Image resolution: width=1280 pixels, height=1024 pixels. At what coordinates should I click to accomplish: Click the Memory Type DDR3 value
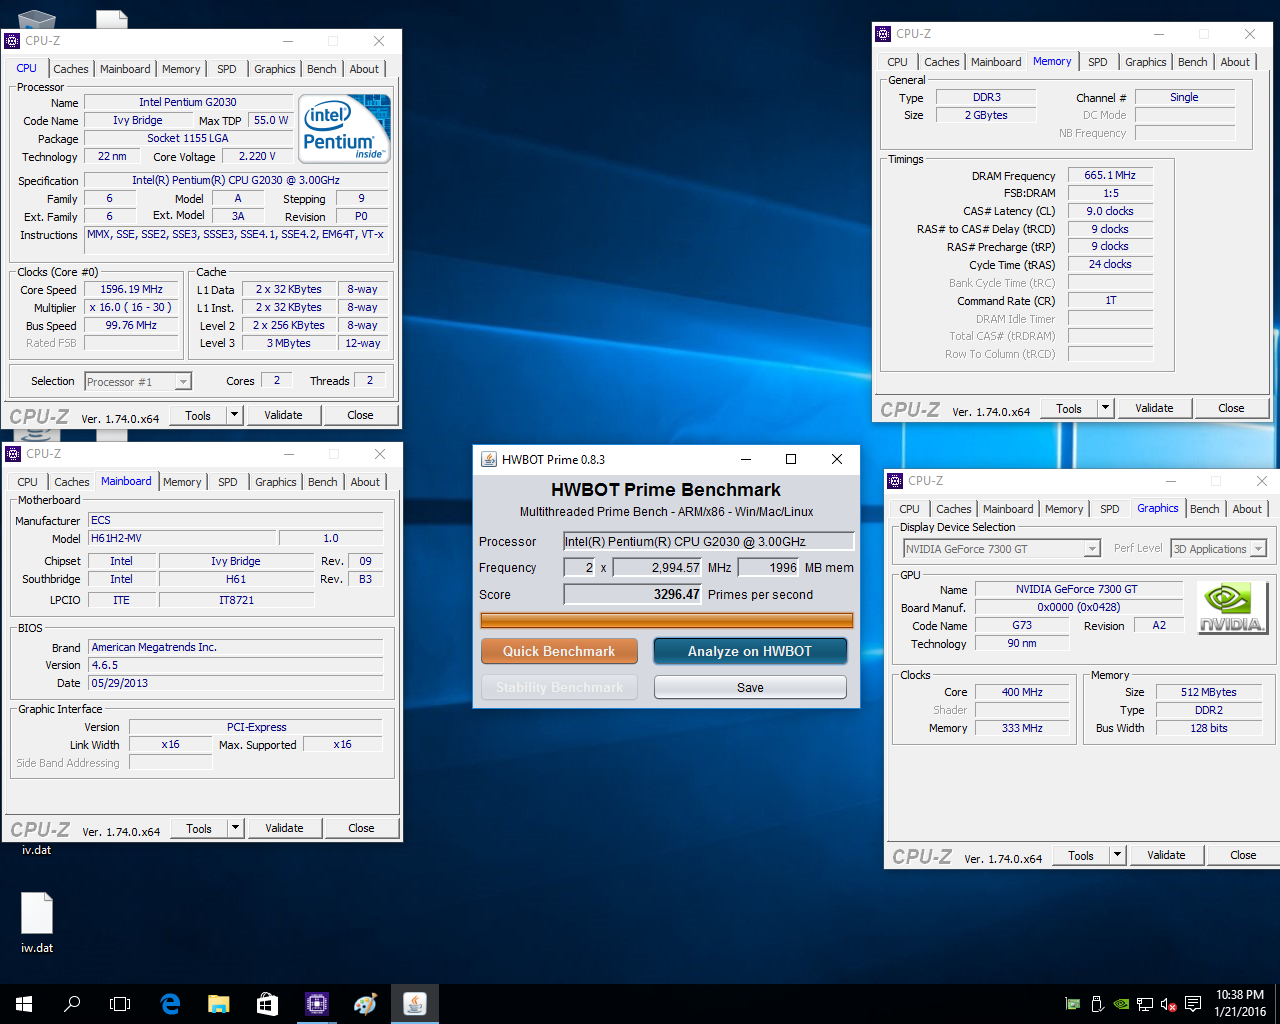(x=986, y=97)
